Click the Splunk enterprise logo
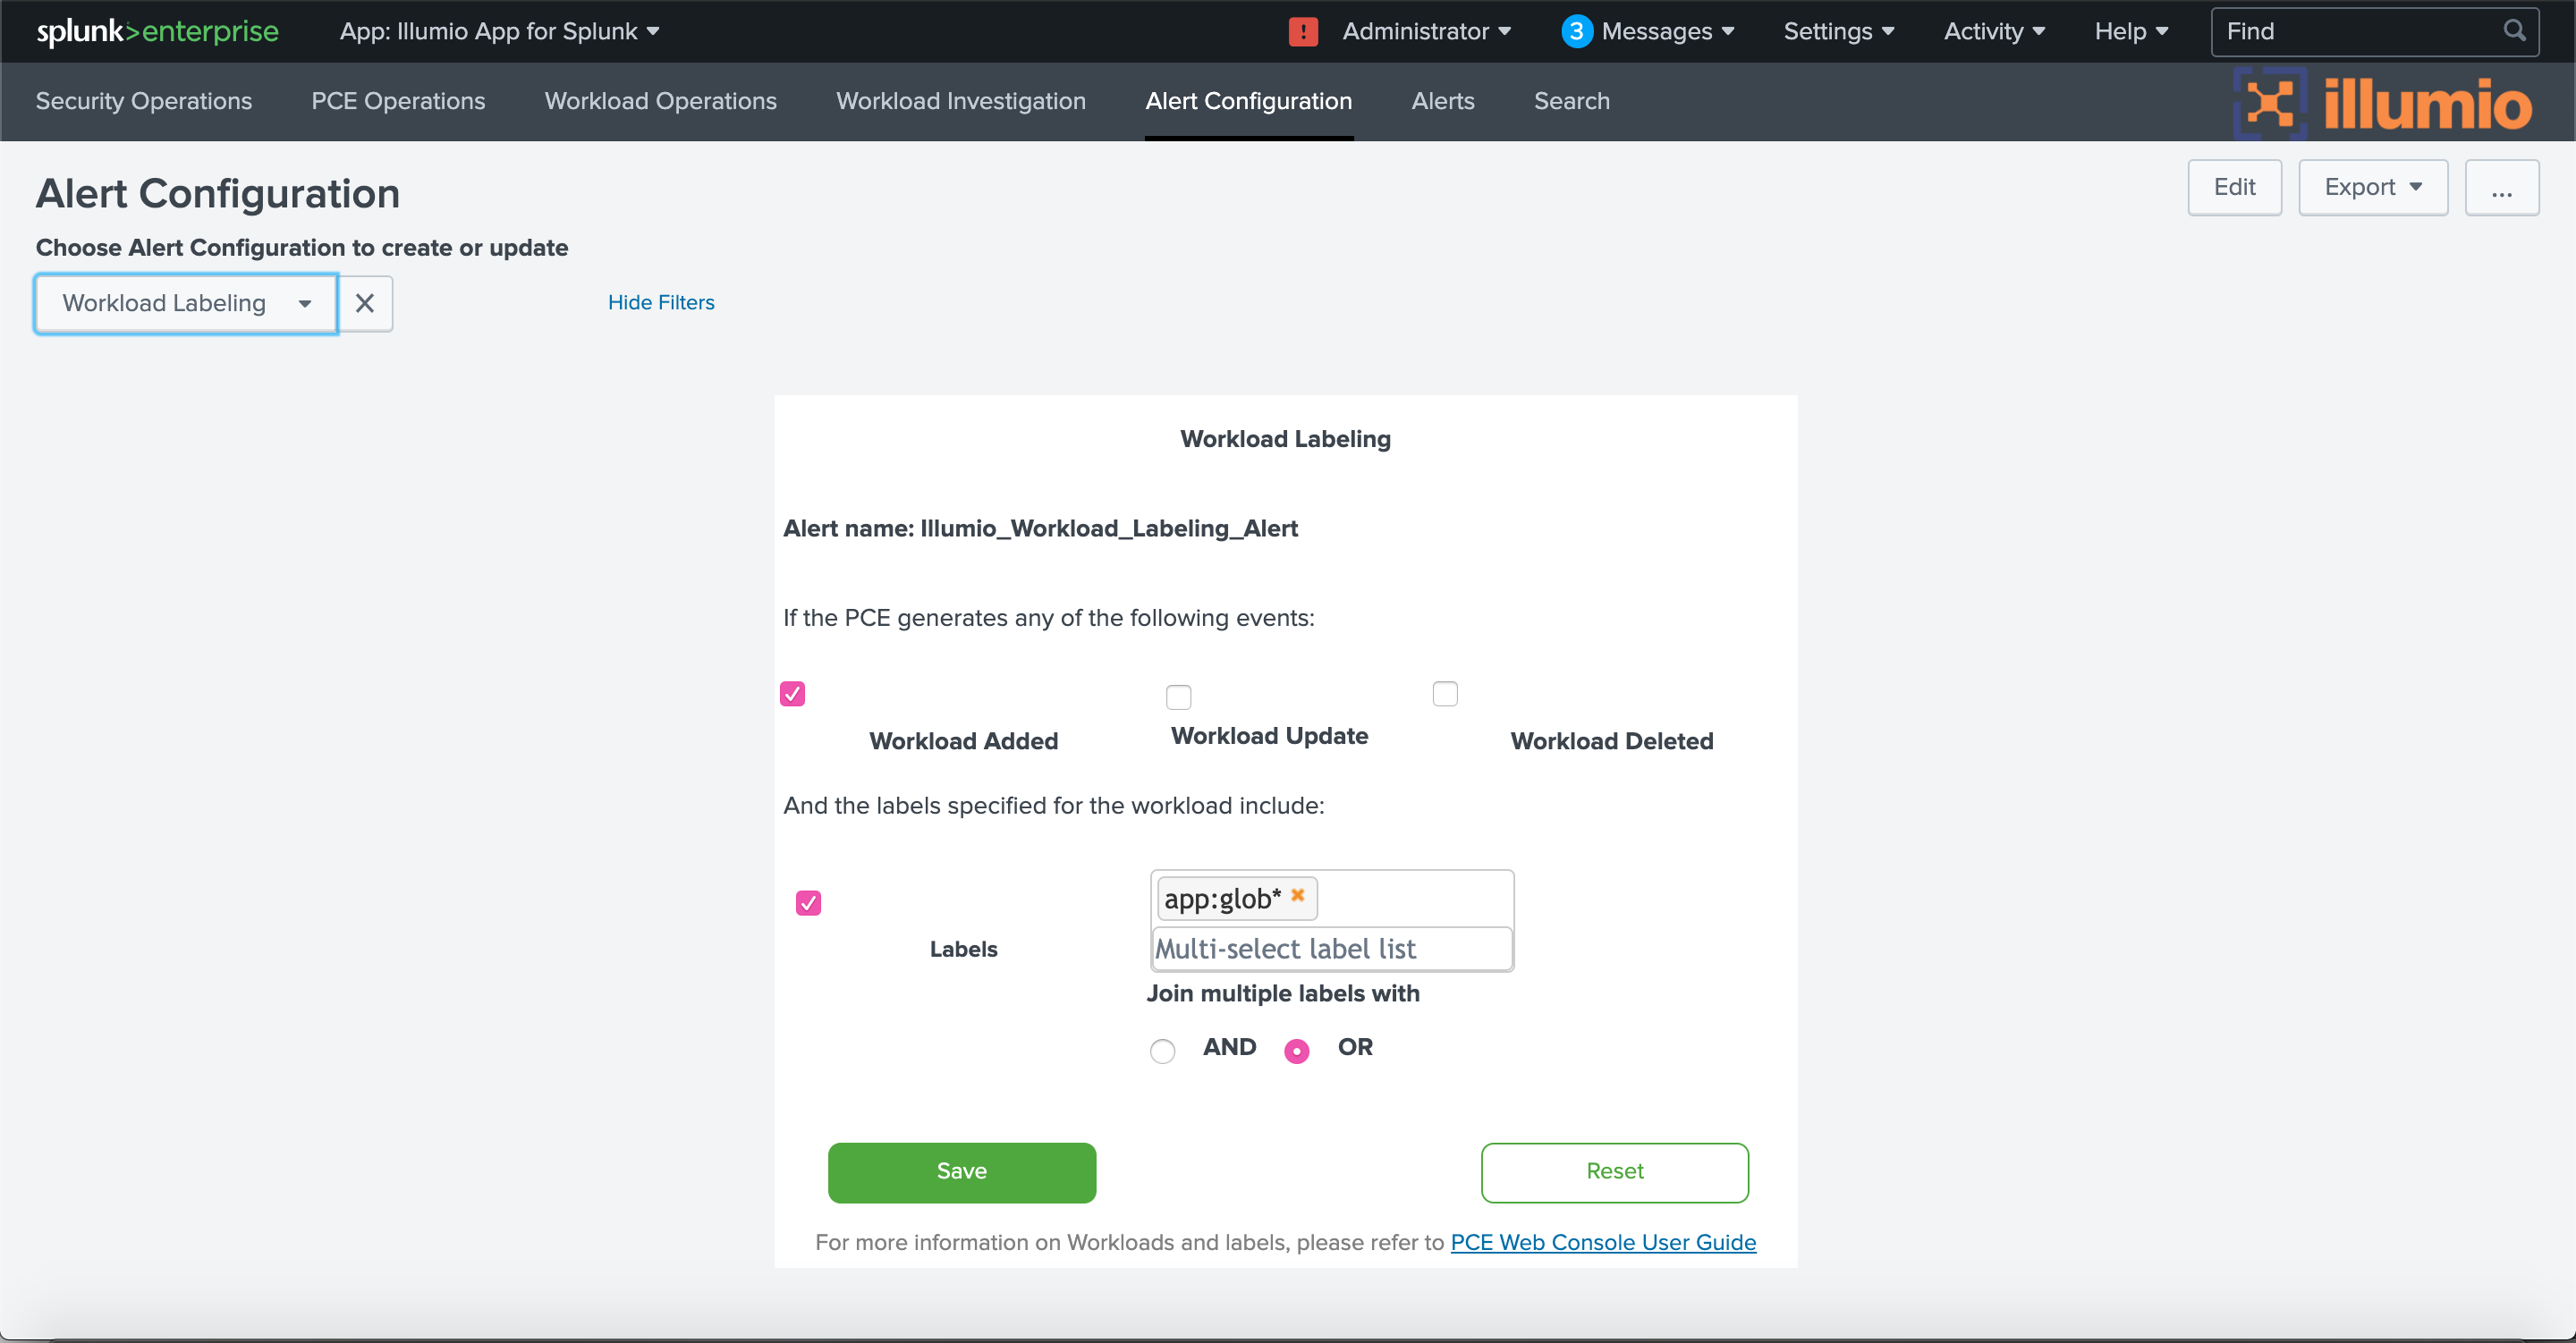Screen dimensions: 2576x1343 tap(158, 31)
